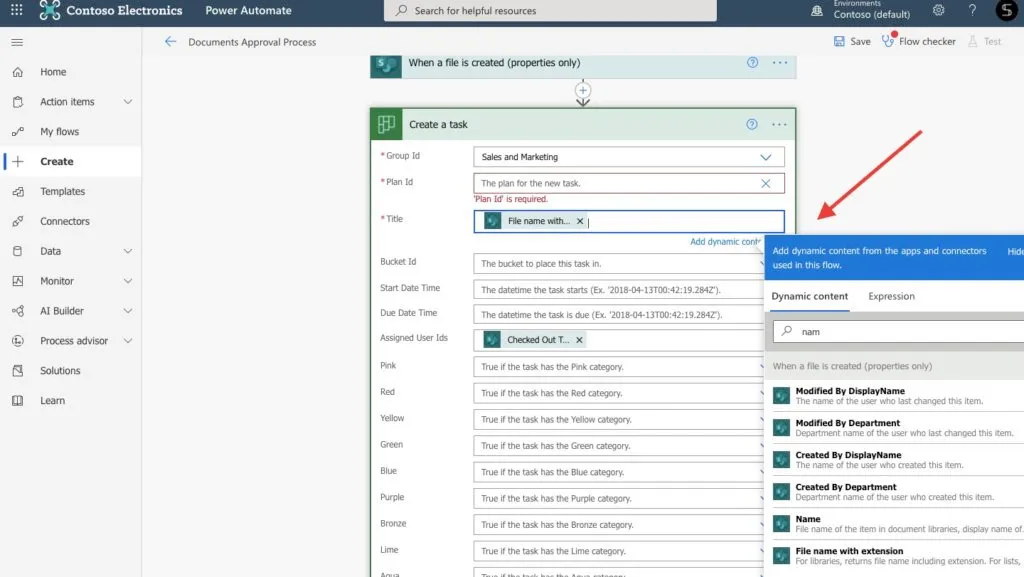Open Monitor in sidebar

tap(57, 281)
